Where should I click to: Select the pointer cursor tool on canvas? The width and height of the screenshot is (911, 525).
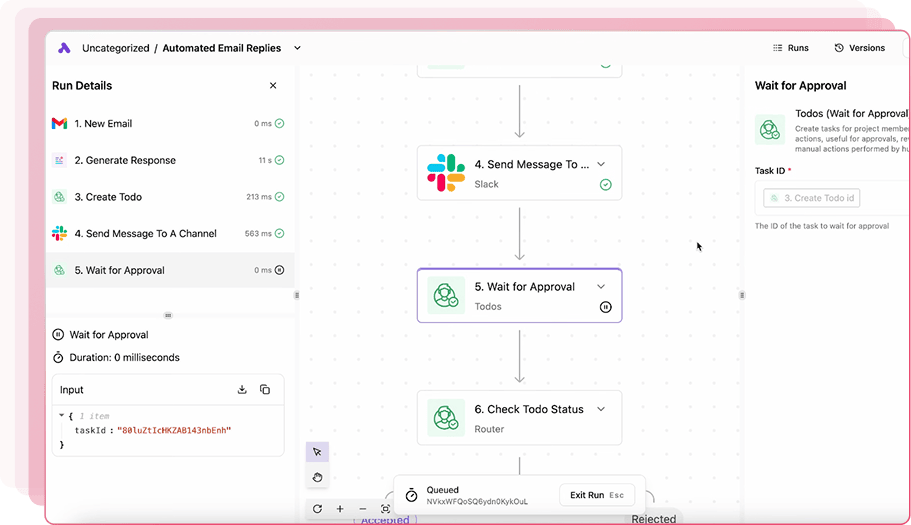[x=317, y=452]
